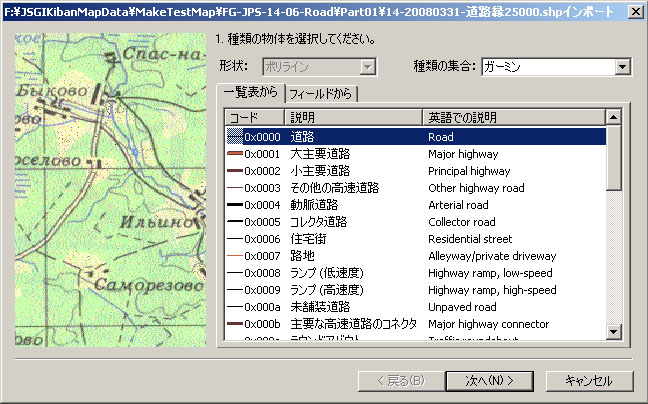Viewport: 648px width, 404px height.
Task: Click the list's scroll up arrow
Action: [x=613, y=118]
